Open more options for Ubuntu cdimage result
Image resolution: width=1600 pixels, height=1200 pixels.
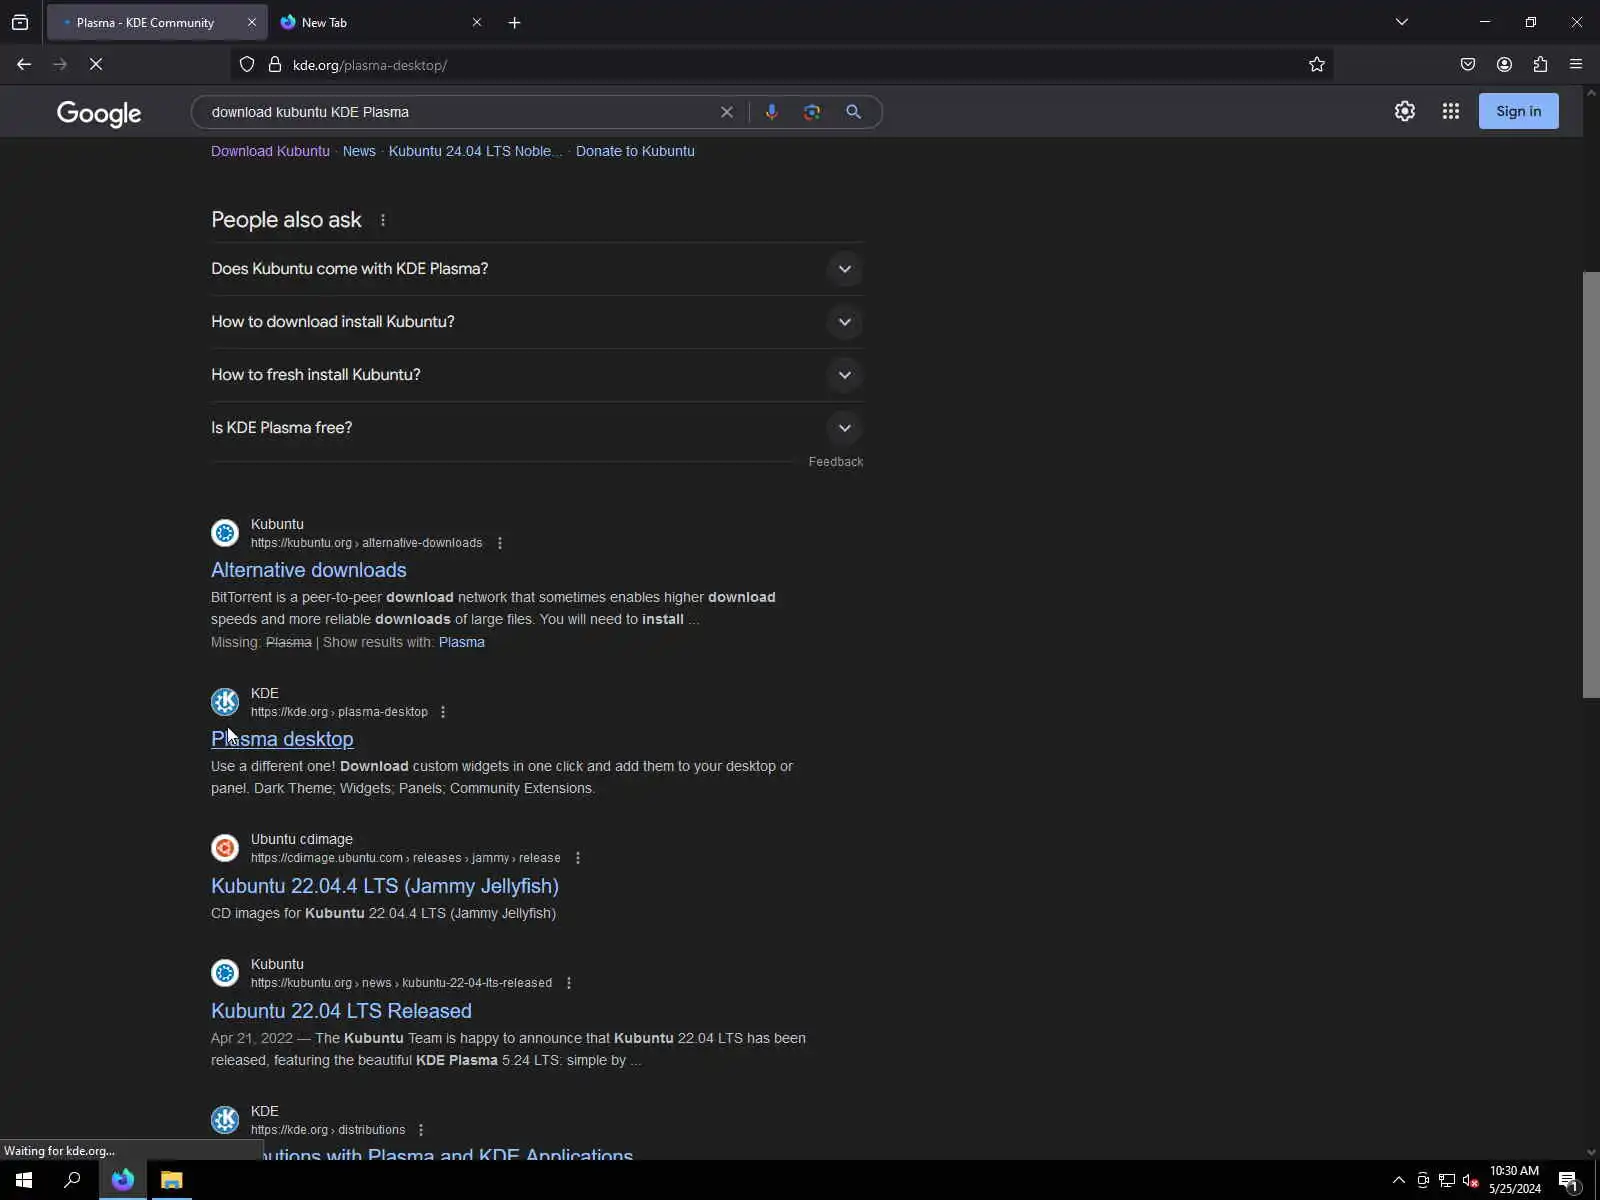[x=578, y=858]
